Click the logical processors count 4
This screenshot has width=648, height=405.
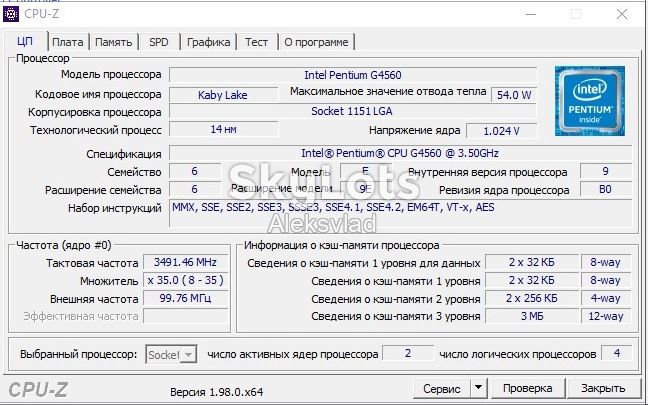pyautogui.click(x=617, y=353)
